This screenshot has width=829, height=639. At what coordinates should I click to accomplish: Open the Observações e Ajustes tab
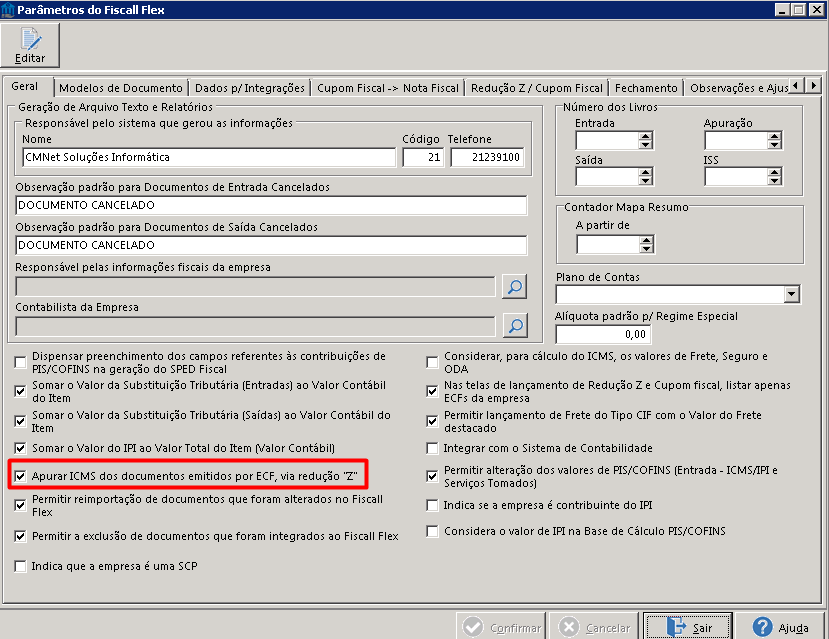click(738, 88)
